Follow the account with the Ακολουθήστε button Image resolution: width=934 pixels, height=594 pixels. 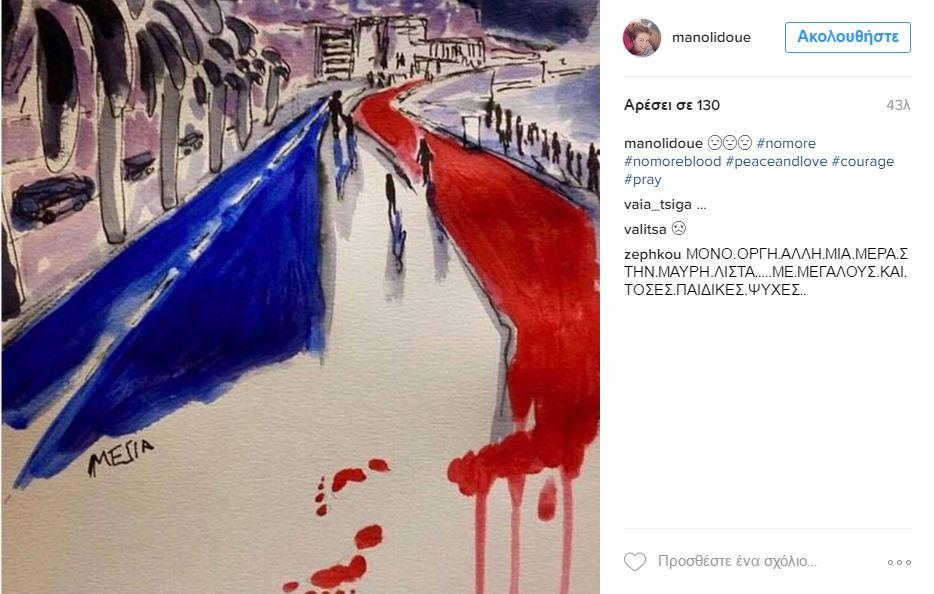(x=848, y=37)
